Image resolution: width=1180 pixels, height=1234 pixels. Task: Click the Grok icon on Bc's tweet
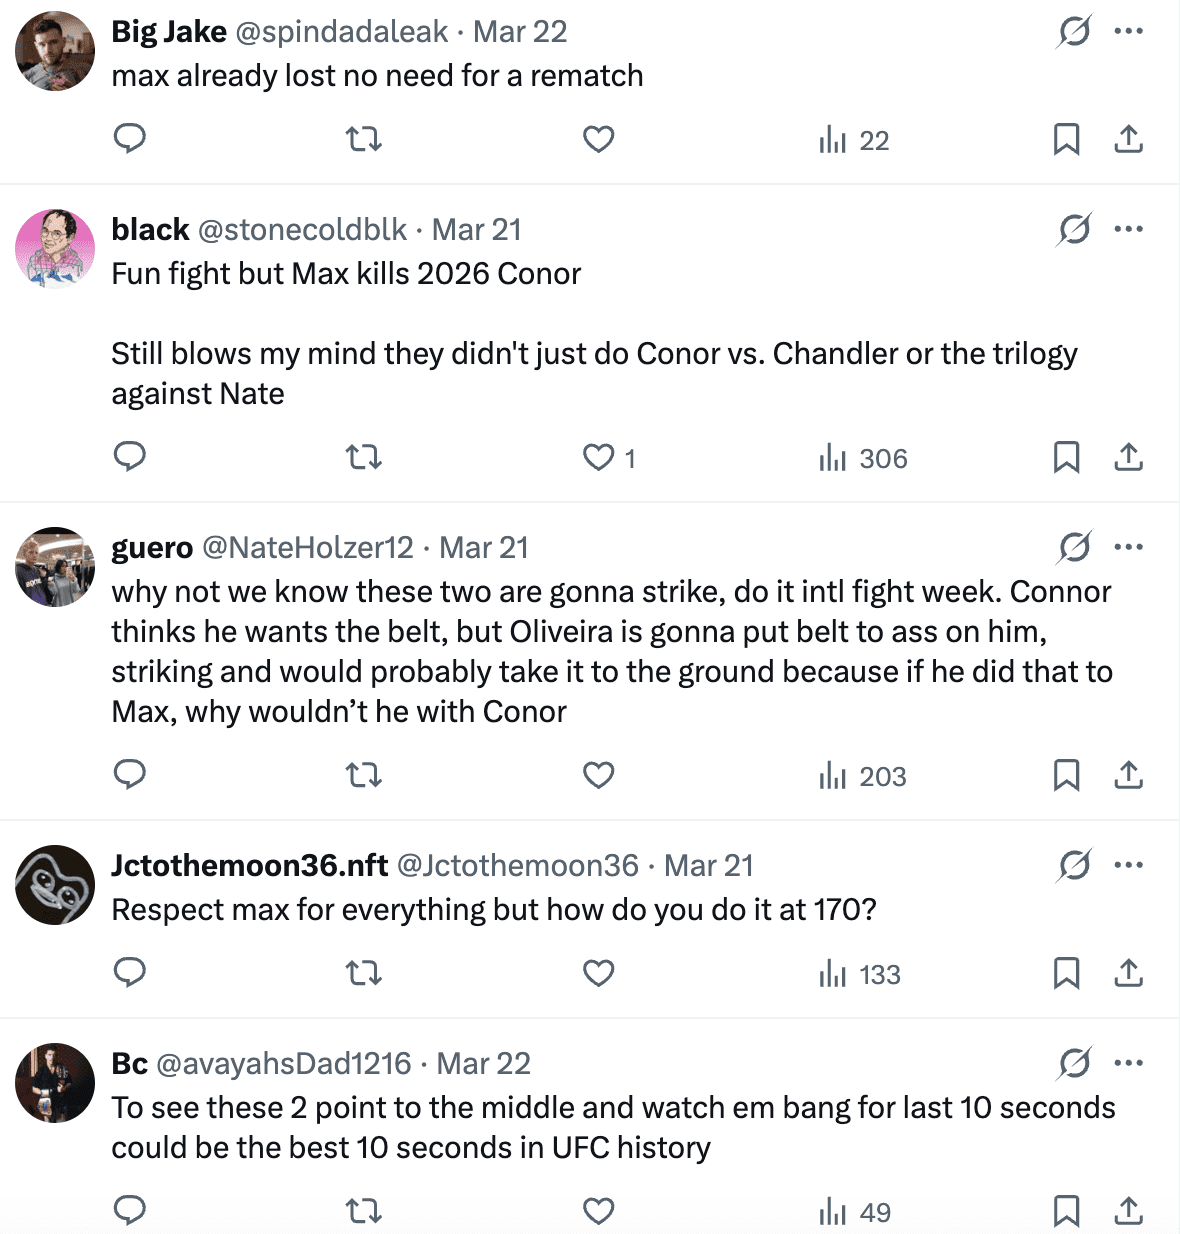point(1074,1063)
